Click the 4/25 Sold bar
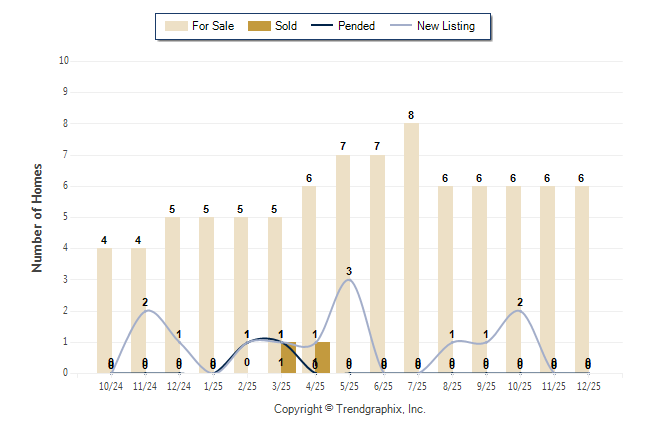Screen dimensions: 646x434 (322, 358)
